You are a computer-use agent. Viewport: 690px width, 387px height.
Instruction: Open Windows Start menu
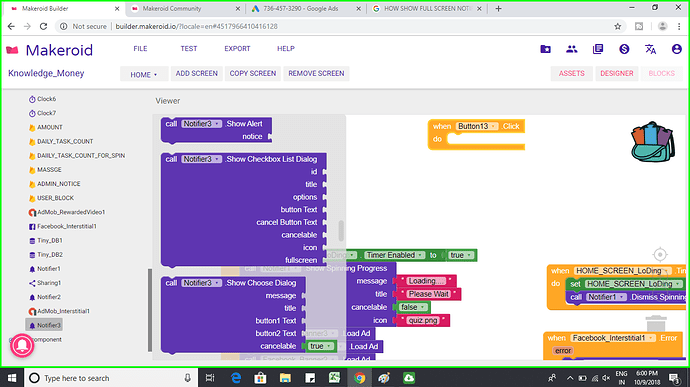click(x=12, y=378)
